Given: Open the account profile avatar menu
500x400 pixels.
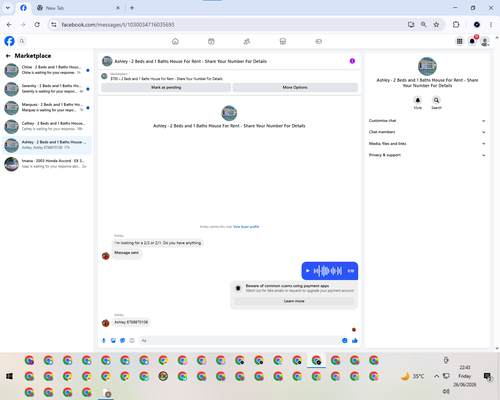Looking at the screenshot, I should [485, 41].
